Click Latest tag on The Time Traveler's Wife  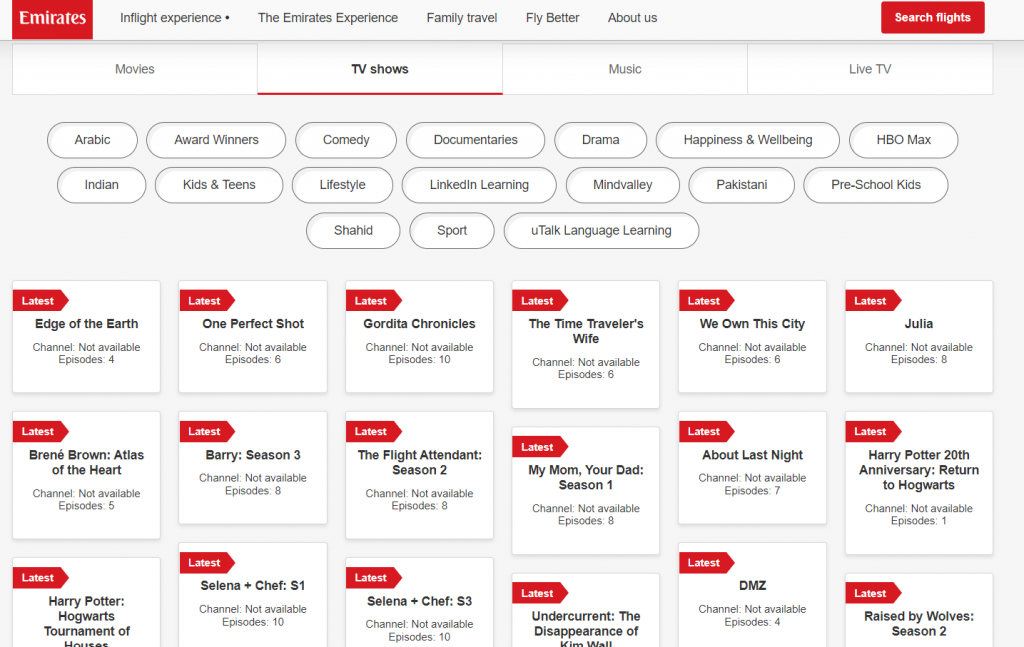[x=539, y=301]
